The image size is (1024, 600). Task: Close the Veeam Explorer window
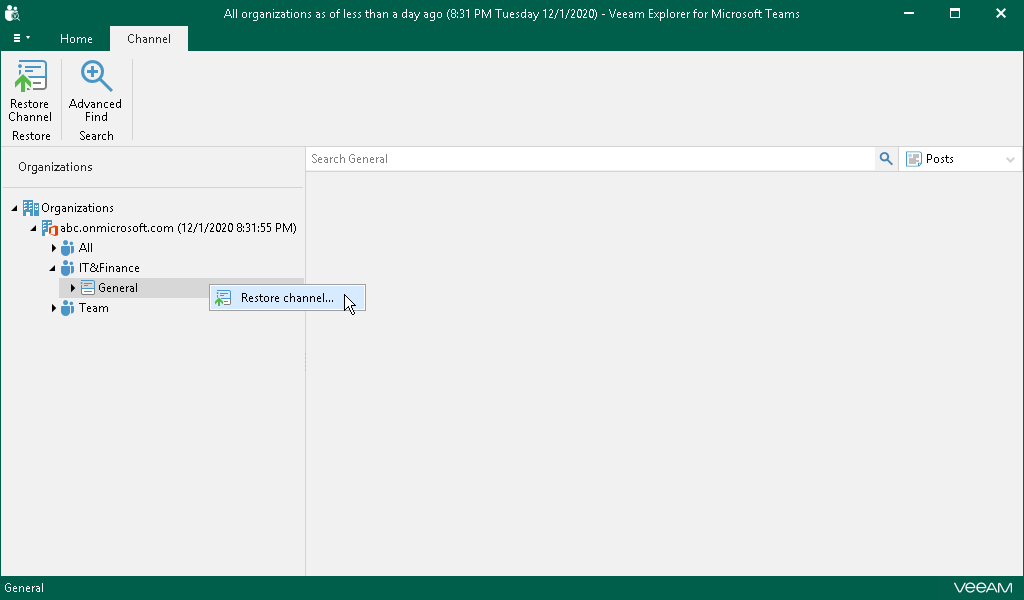[1000, 13]
